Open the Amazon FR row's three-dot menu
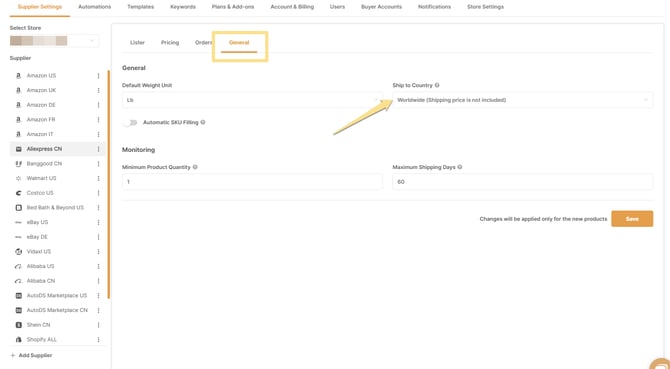This screenshot has height=369, width=670. tap(98, 120)
